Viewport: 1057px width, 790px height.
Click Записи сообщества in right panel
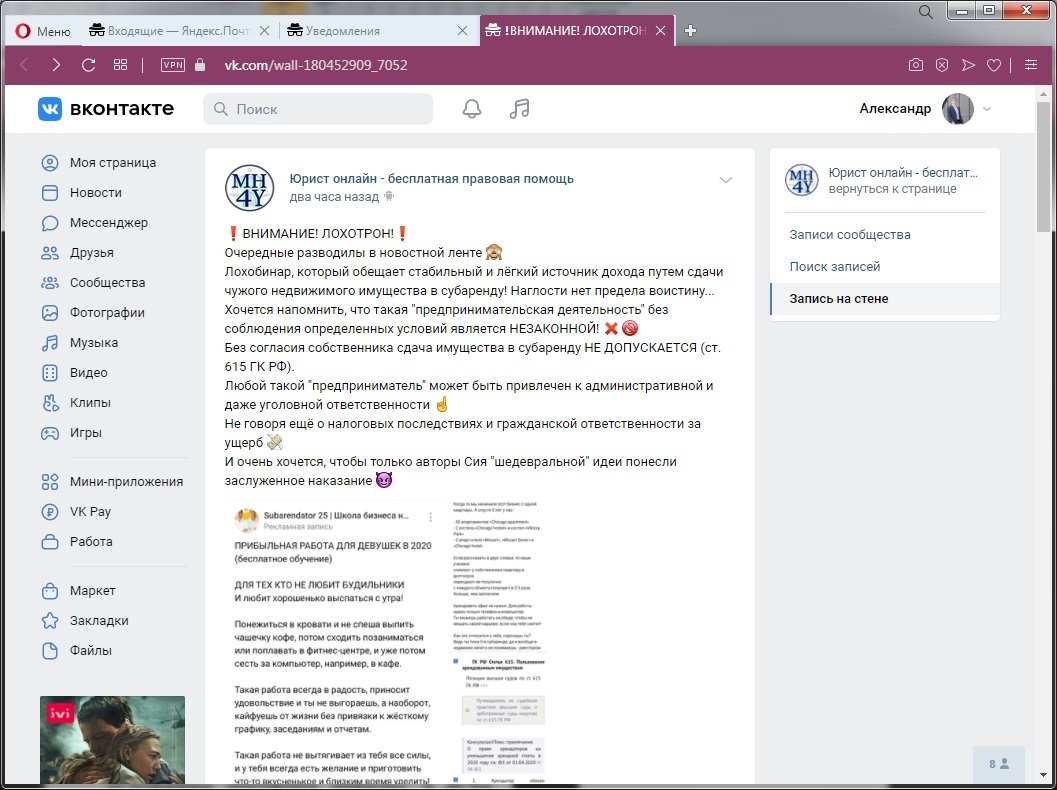pyautogui.click(x=849, y=235)
